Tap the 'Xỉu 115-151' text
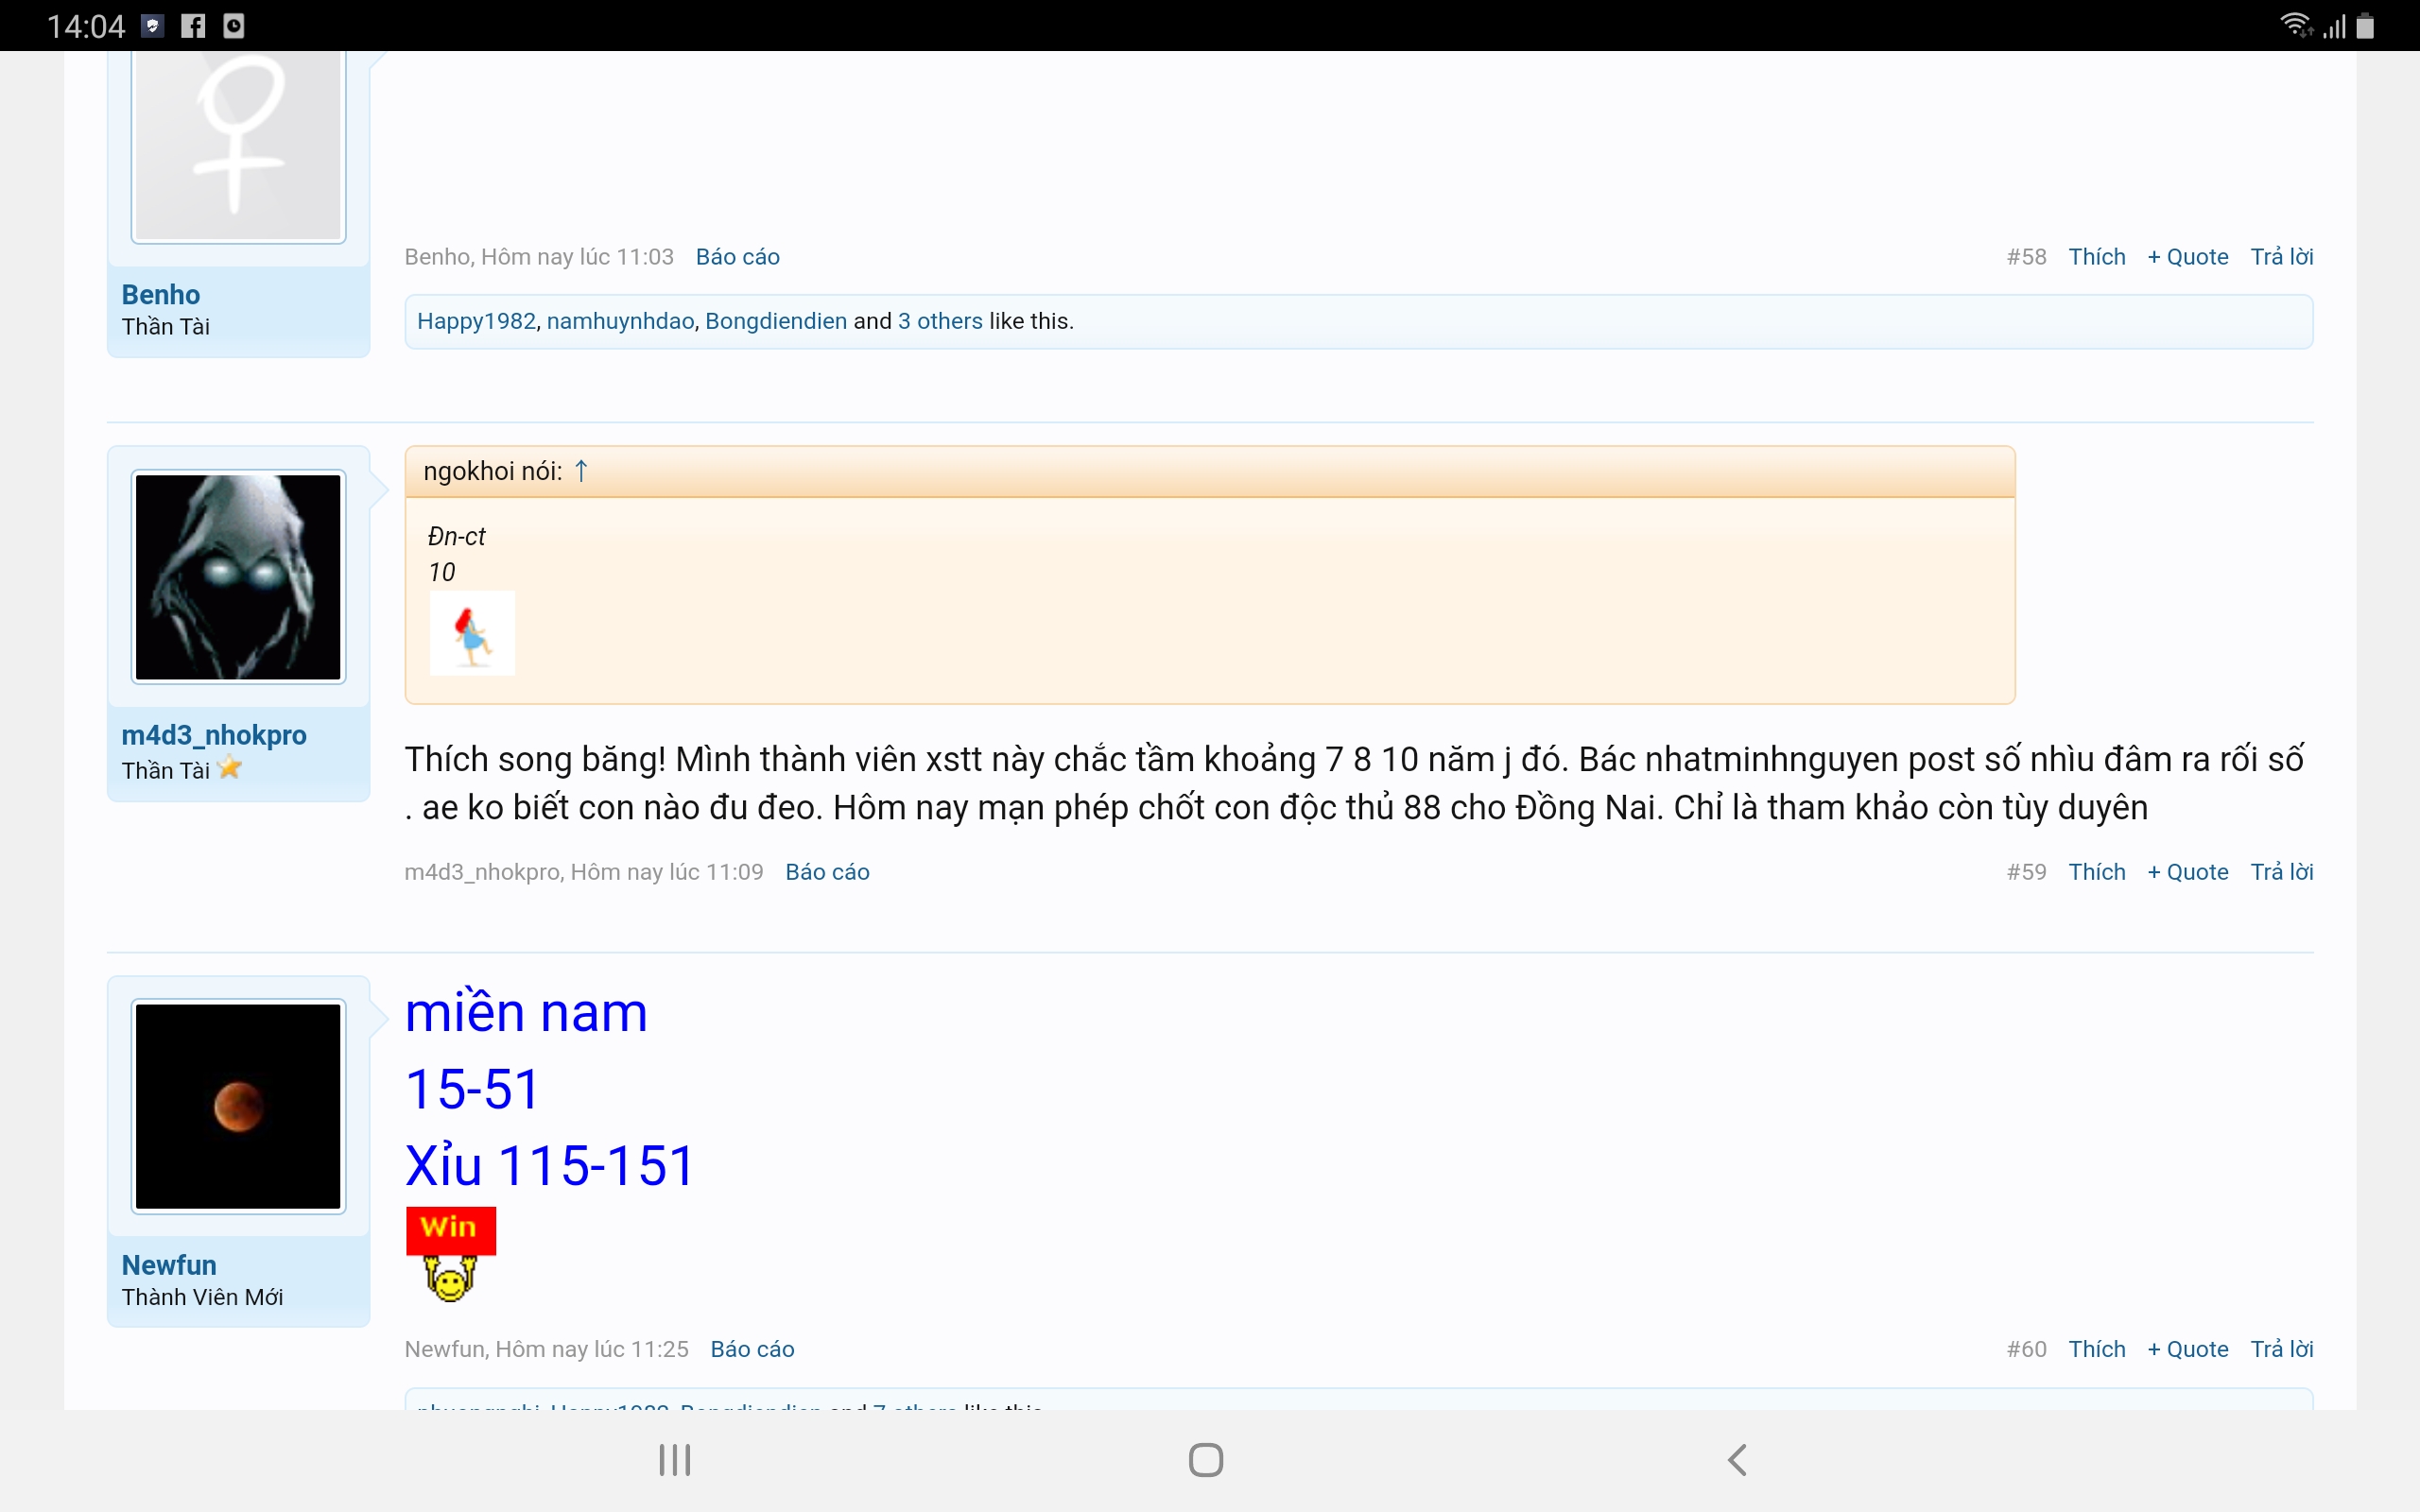This screenshot has height=1512, width=2420. click(x=549, y=1165)
